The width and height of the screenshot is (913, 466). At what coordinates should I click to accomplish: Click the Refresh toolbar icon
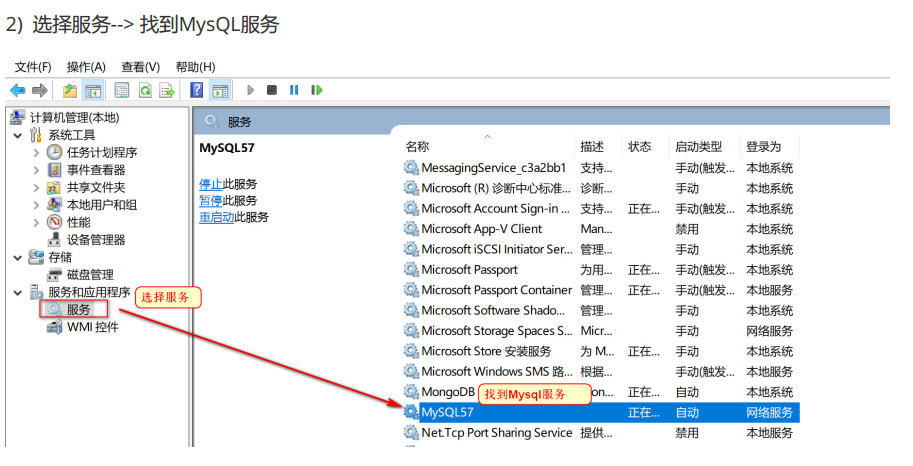pos(145,90)
